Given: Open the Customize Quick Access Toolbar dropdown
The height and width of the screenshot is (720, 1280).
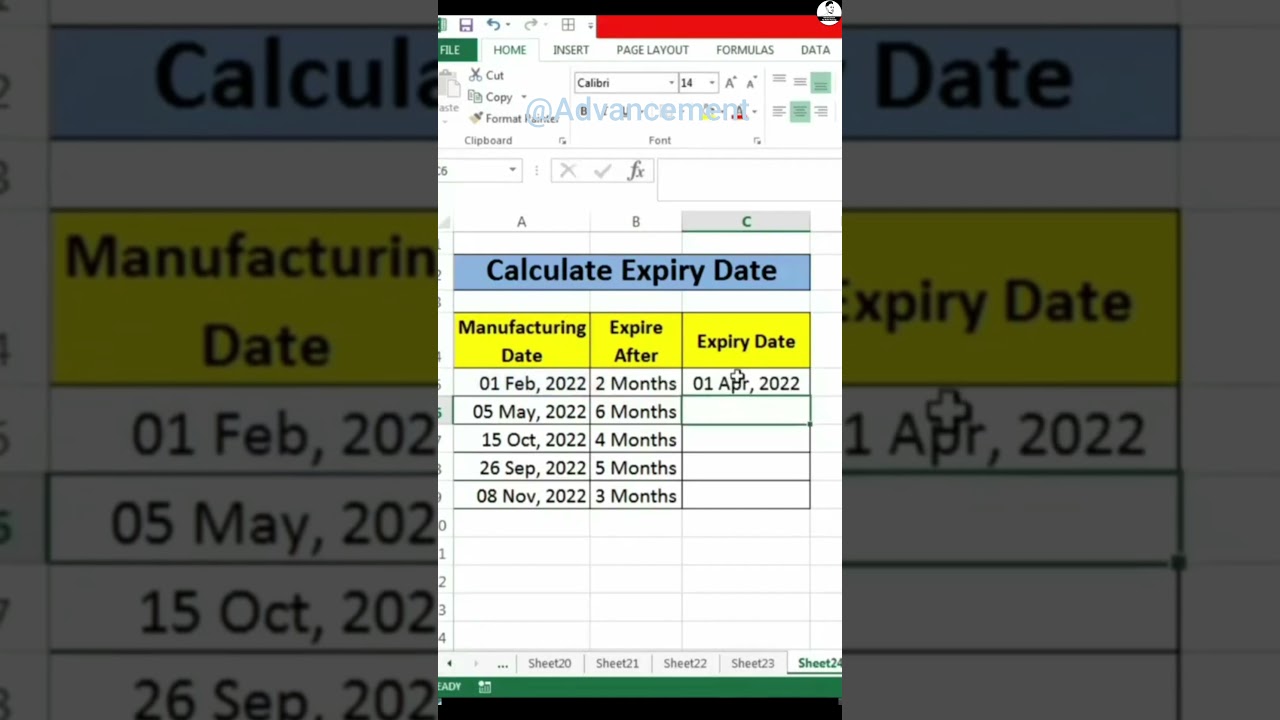Looking at the screenshot, I should click(x=590, y=25).
